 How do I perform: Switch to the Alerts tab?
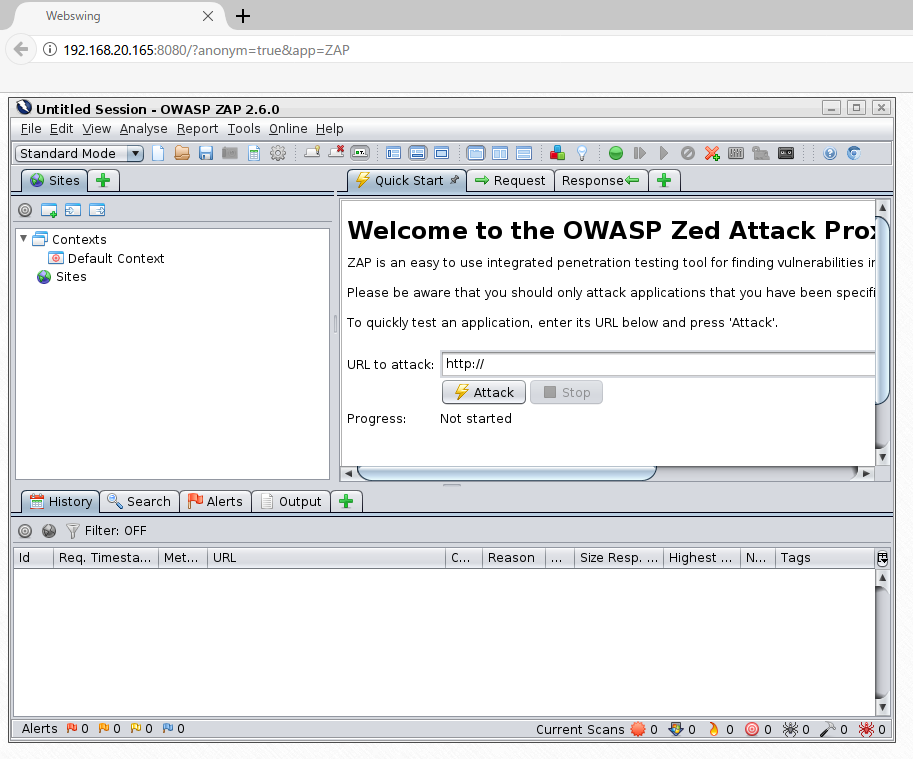pyautogui.click(x=215, y=501)
